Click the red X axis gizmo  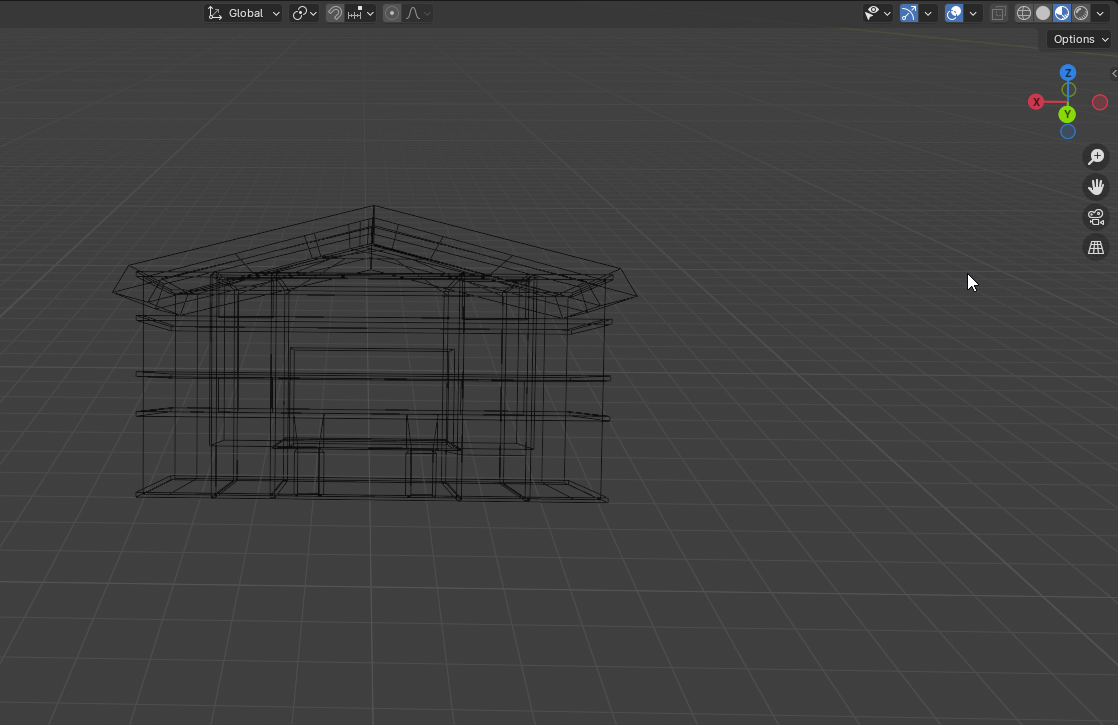(x=1036, y=102)
